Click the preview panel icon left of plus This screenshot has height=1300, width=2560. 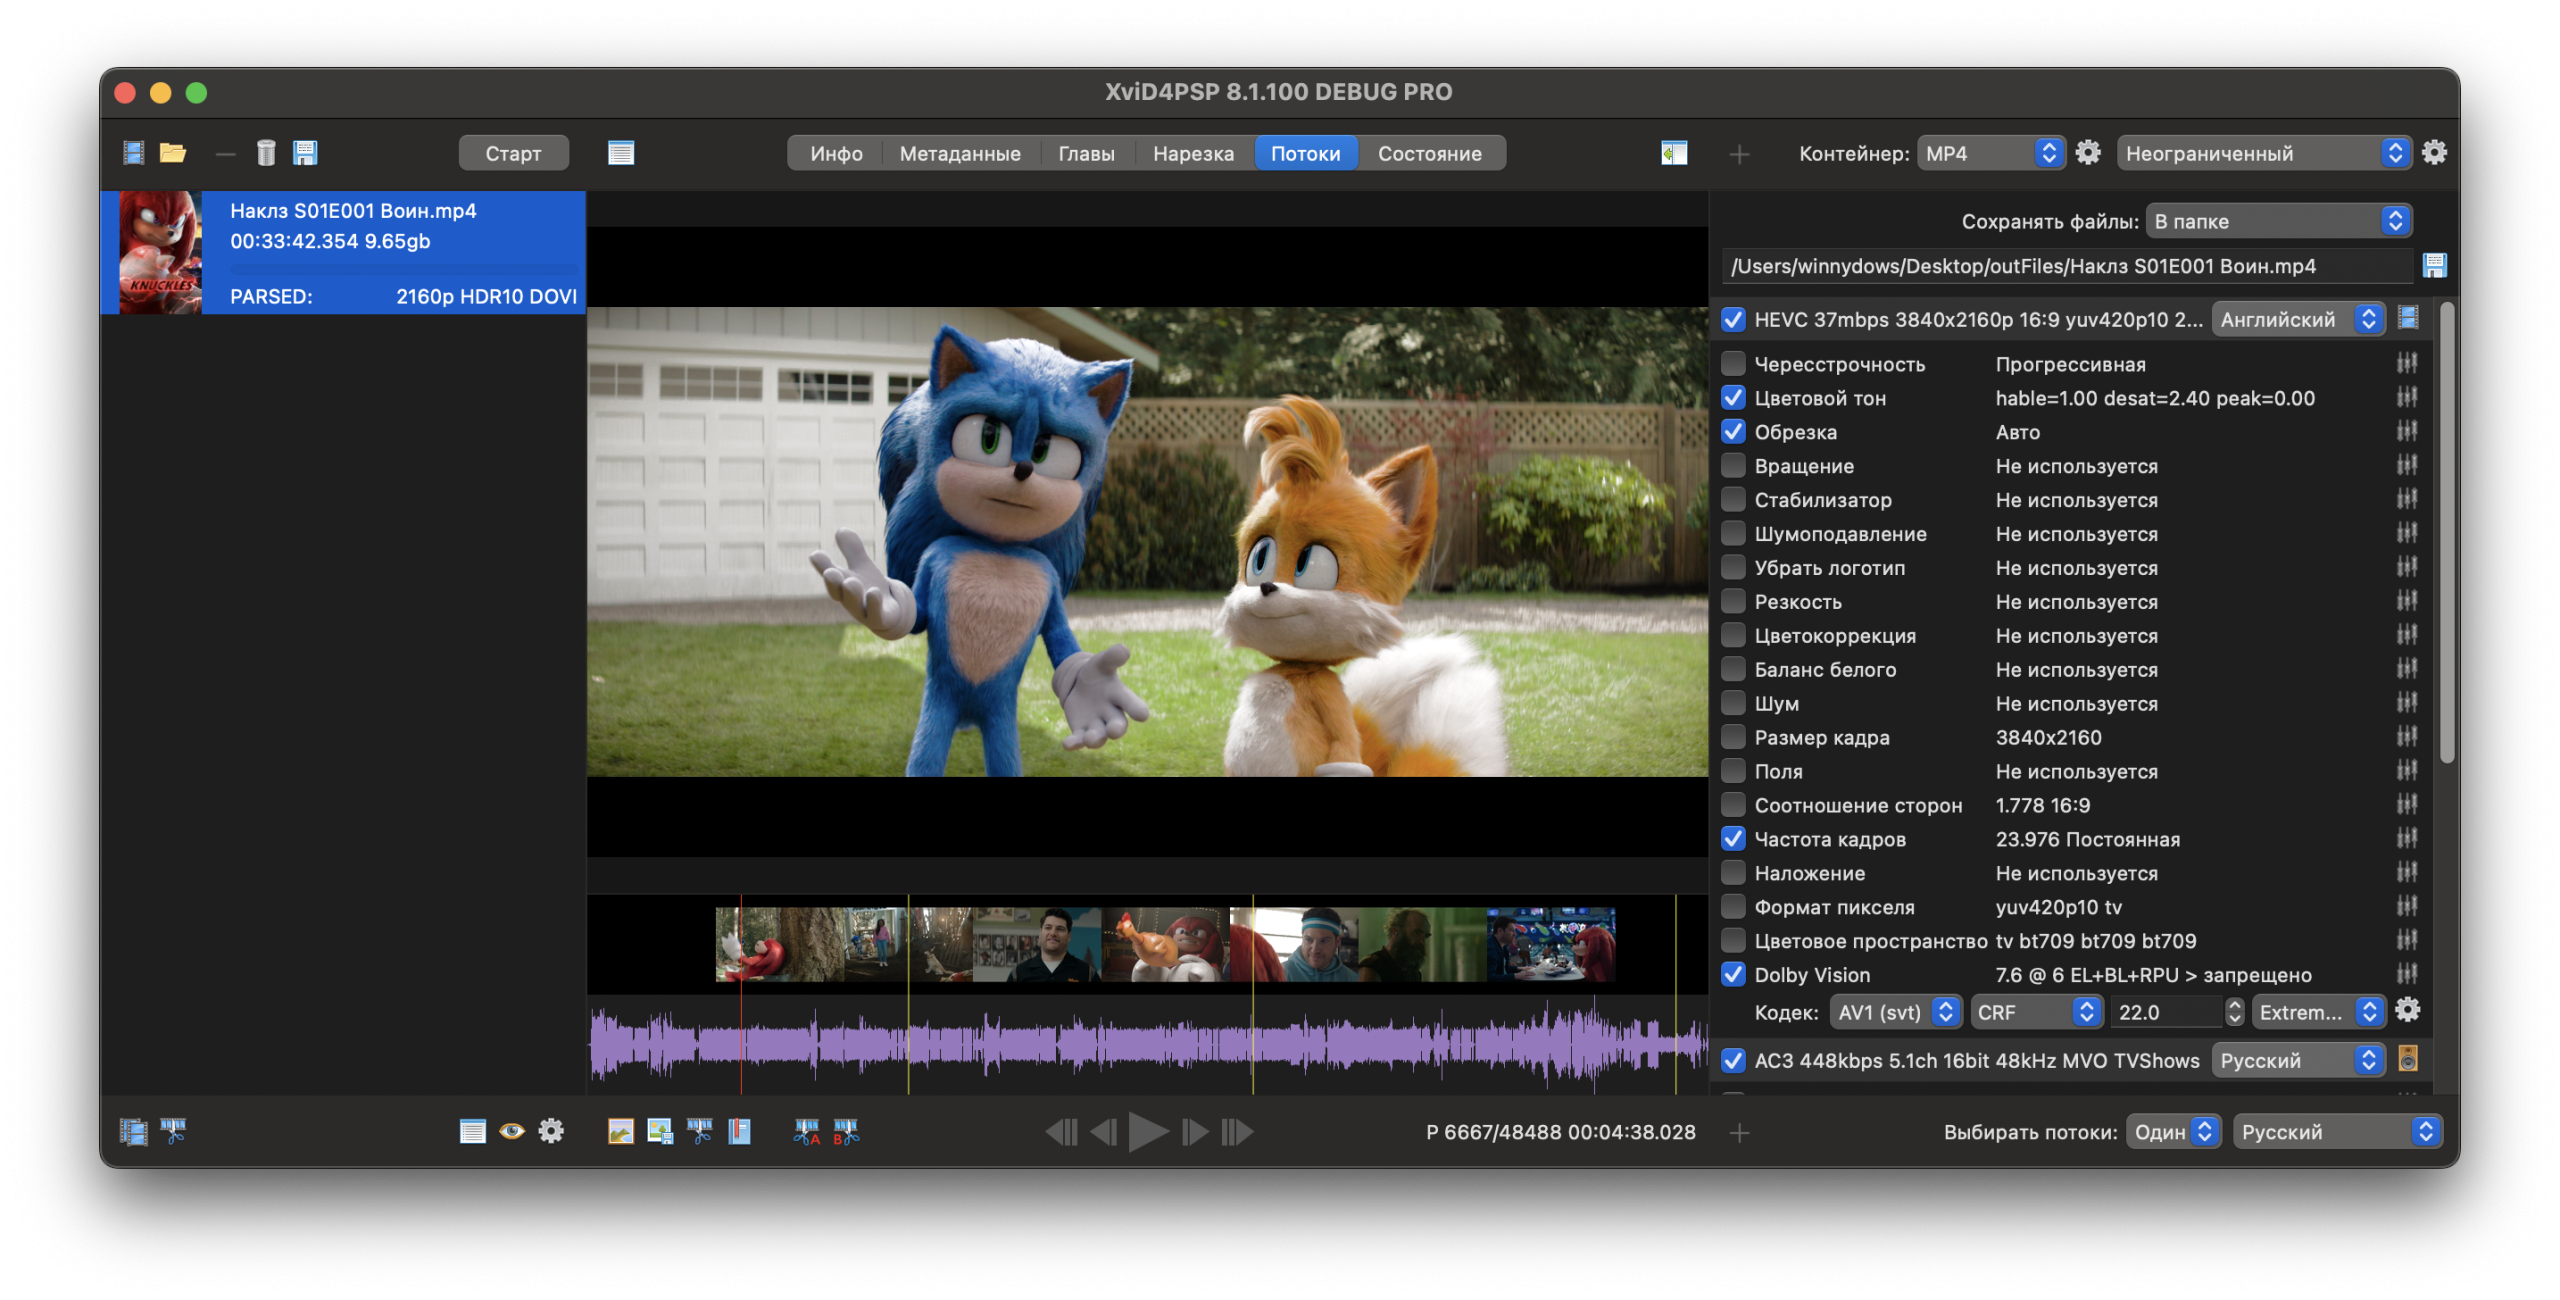(1674, 153)
